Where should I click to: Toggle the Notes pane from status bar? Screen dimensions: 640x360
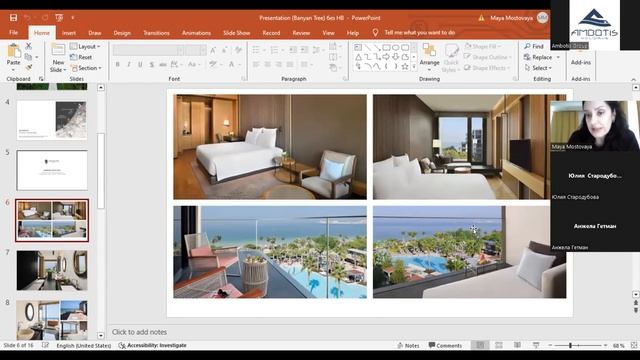coord(408,345)
